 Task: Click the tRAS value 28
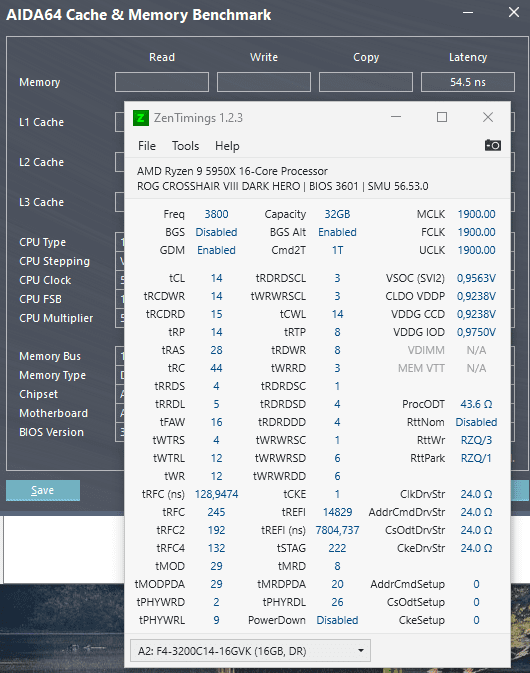point(216,350)
